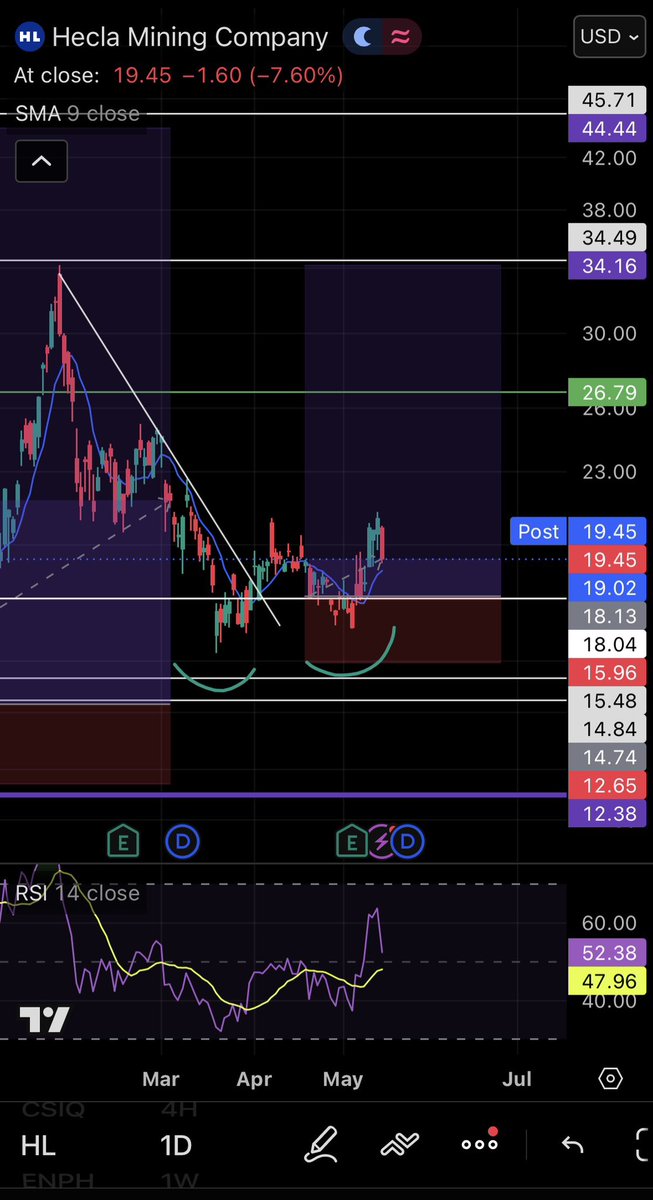653x1200 pixels.
Task: Open the pen drawing tools
Action: [x=322, y=1144]
